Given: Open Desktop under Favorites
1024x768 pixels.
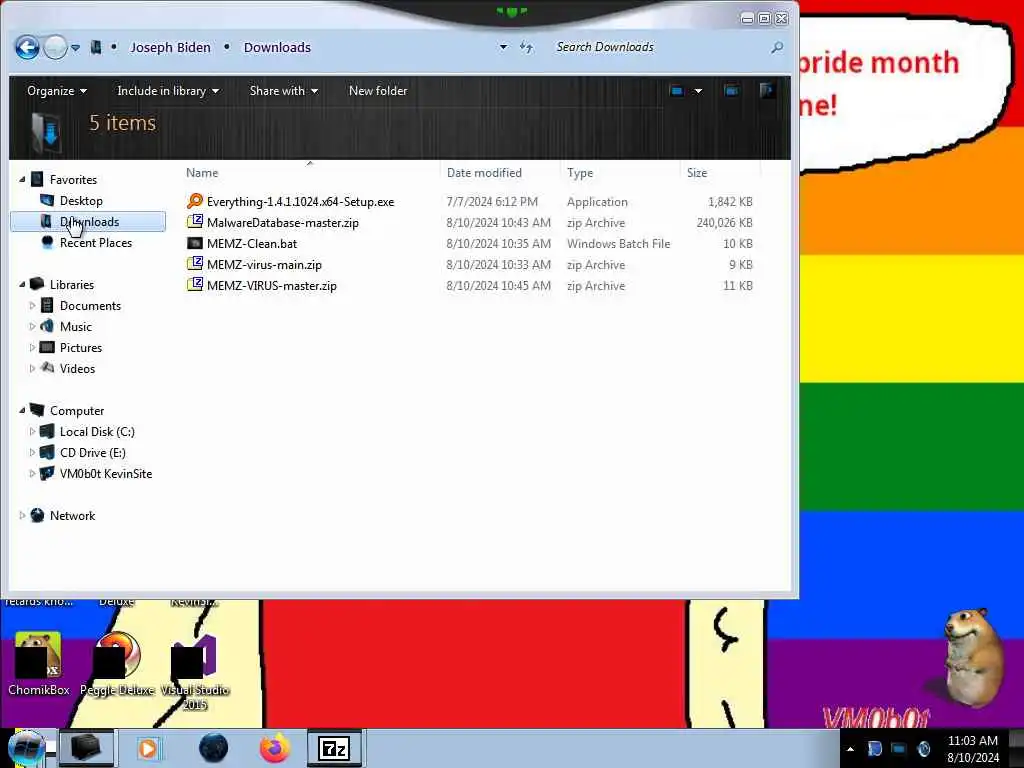Looking at the screenshot, I should pyautogui.click(x=81, y=200).
